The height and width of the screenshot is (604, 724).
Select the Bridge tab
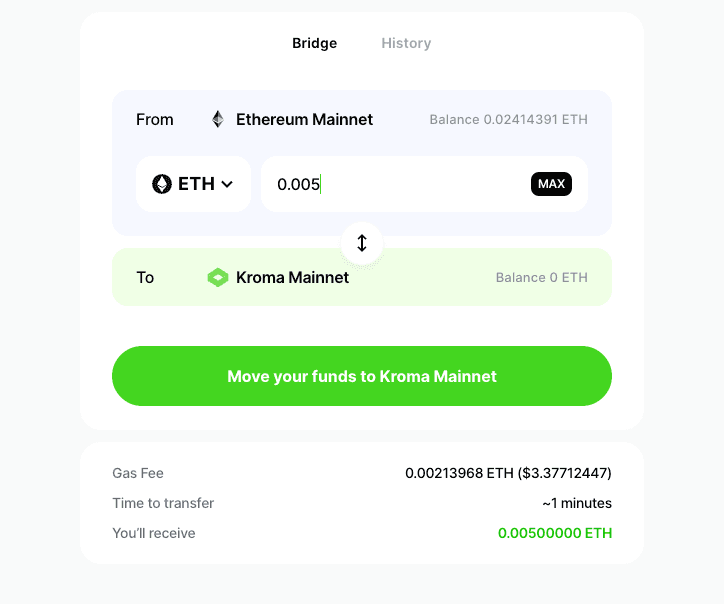pyautogui.click(x=314, y=43)
